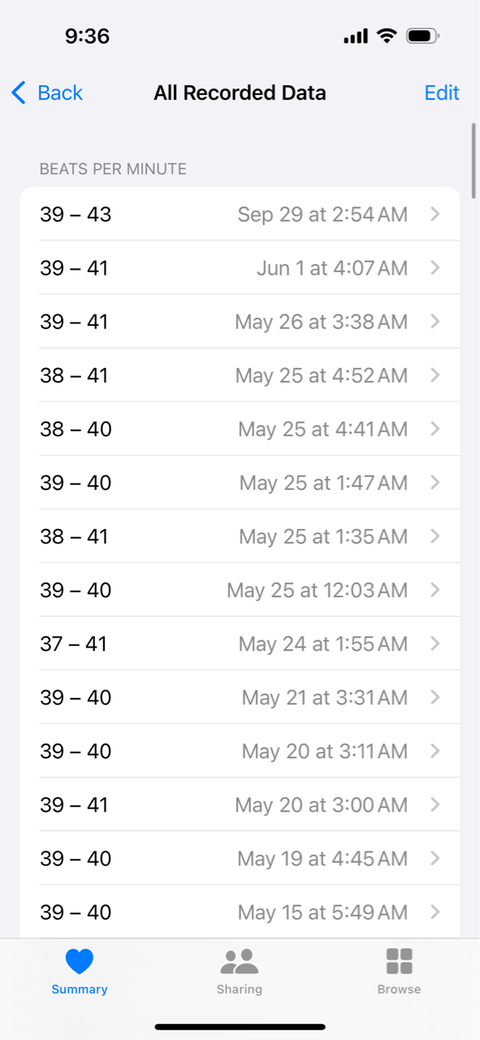Select the May 20 at 3:00 AM record
The height and width of the screenshot is (1040, 480).
click(x=239, y=805)
